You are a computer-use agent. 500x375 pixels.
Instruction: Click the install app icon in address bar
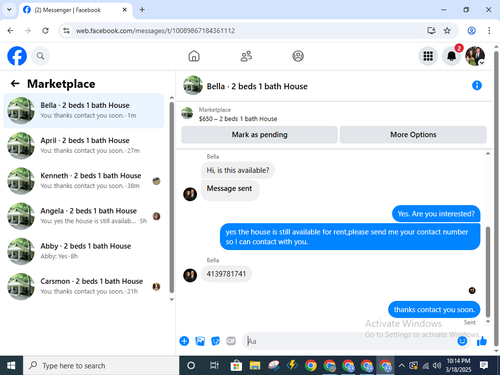click(x=431, y=31)
